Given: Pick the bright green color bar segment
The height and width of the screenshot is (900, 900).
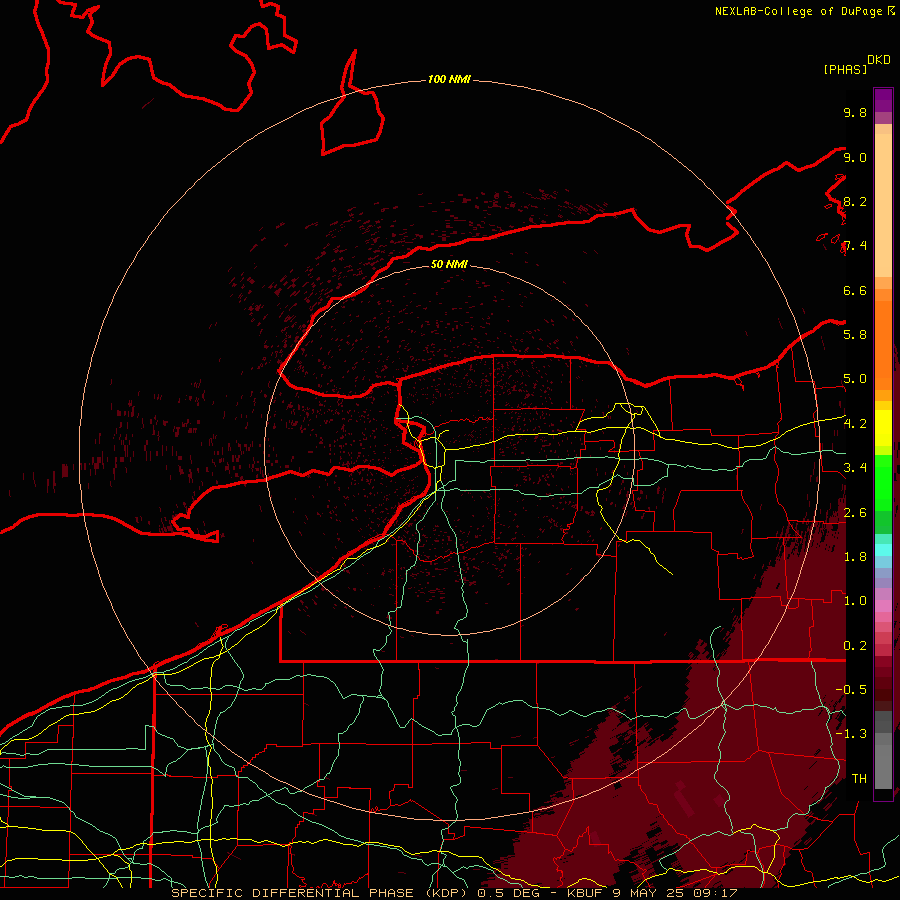Looking at the screenshot, I should (x=883, y=482).
